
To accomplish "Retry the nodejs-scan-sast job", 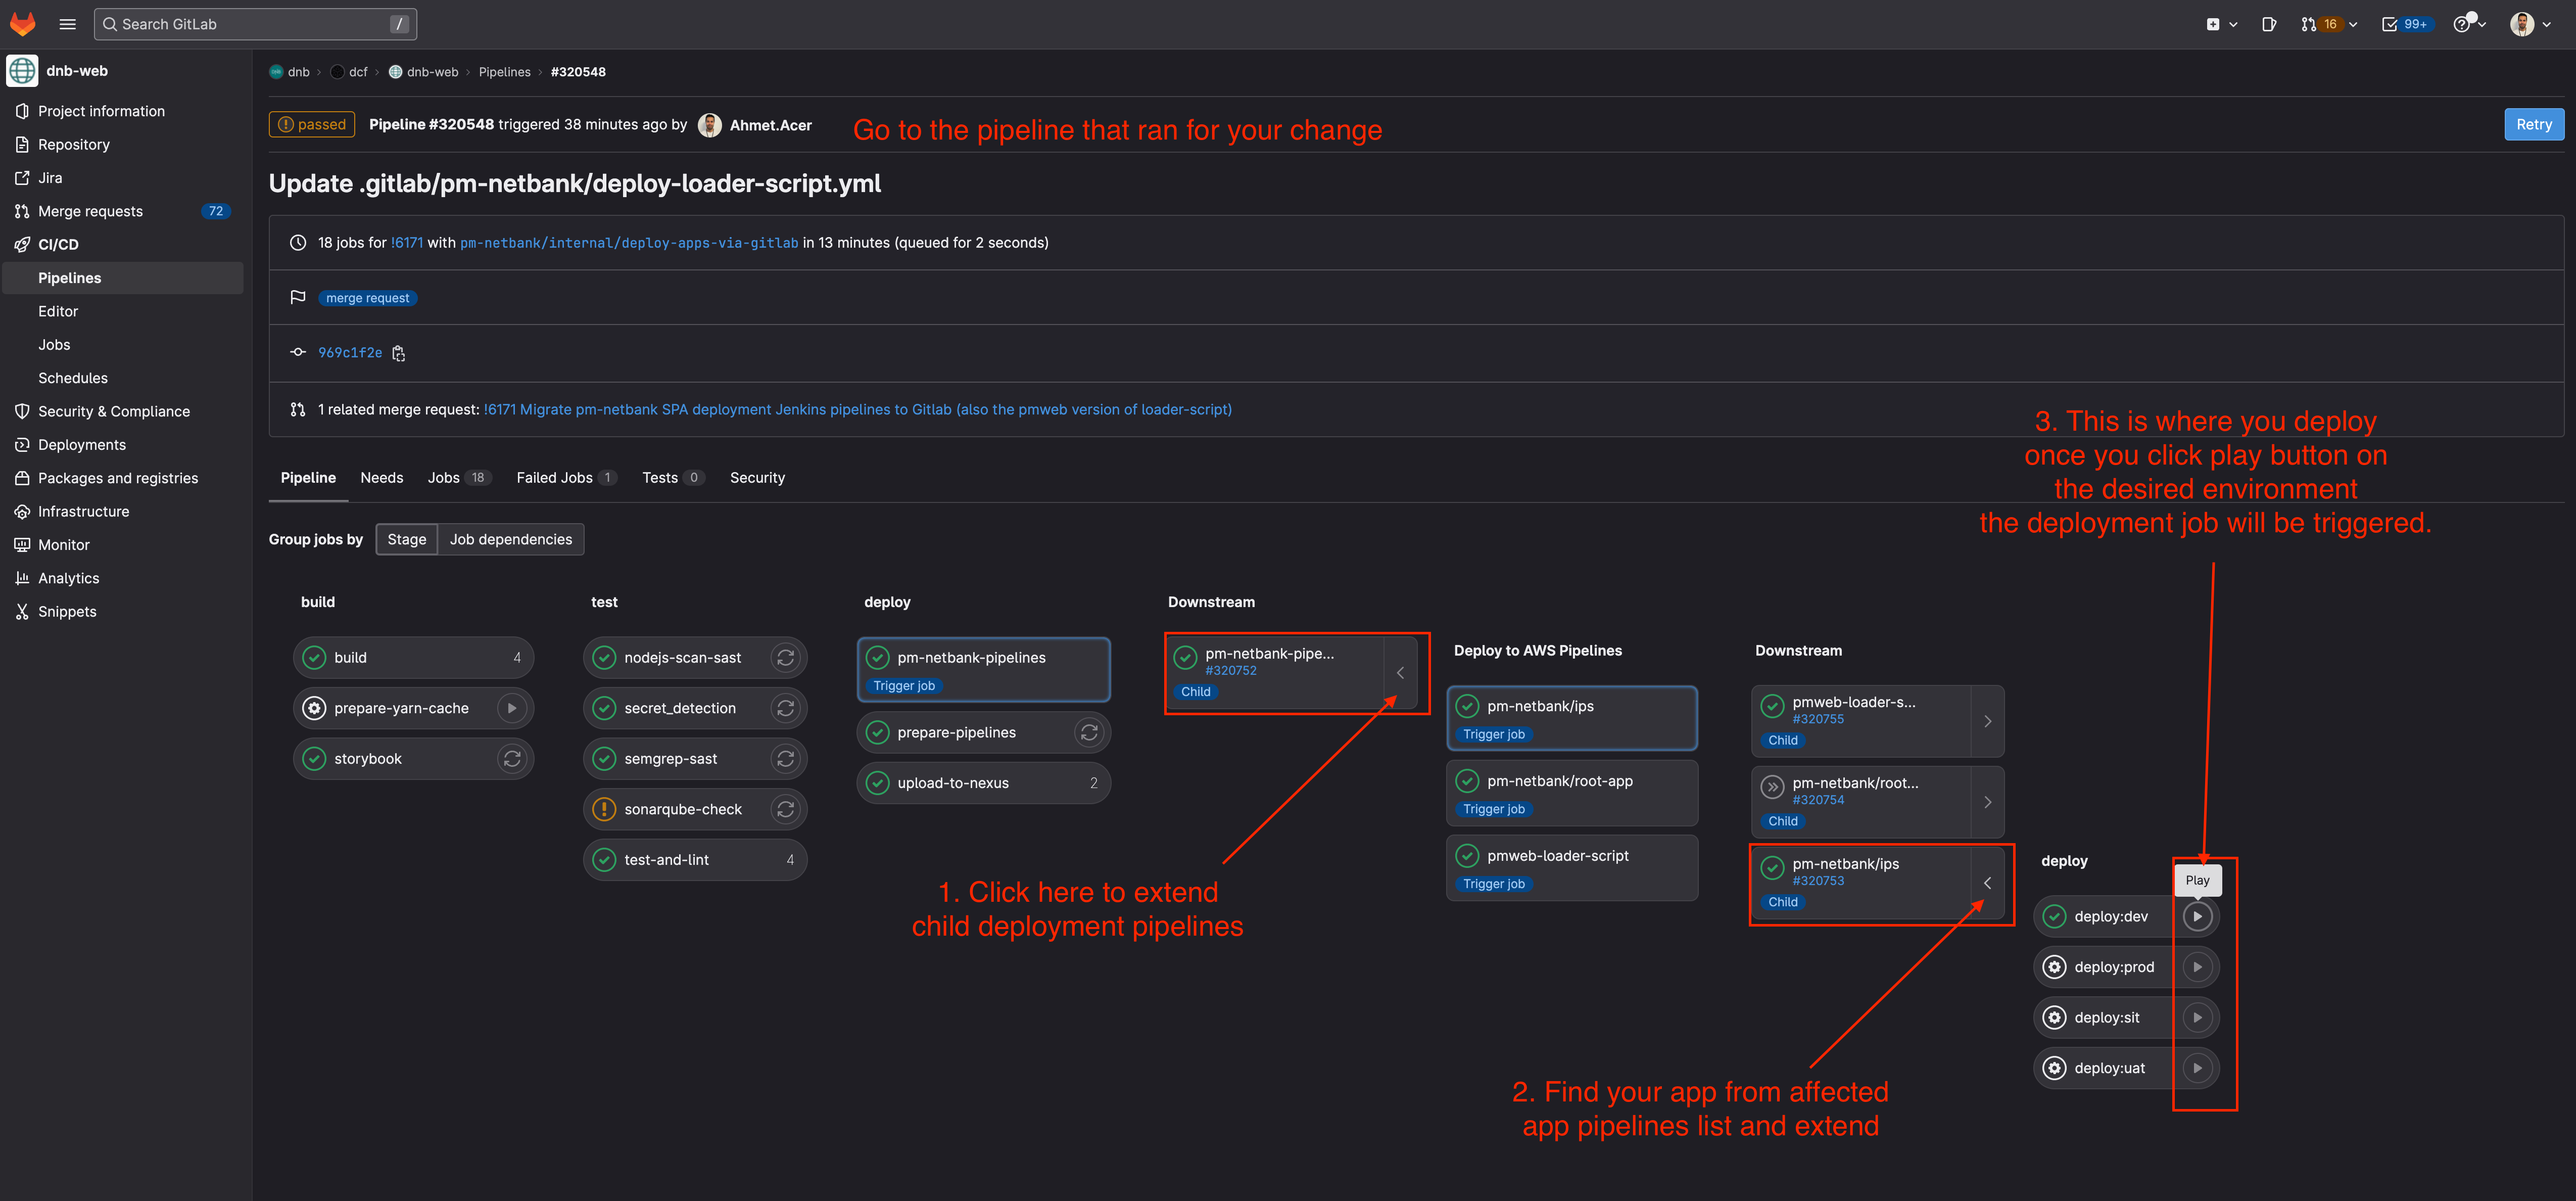I will click(x=786, y=658).
